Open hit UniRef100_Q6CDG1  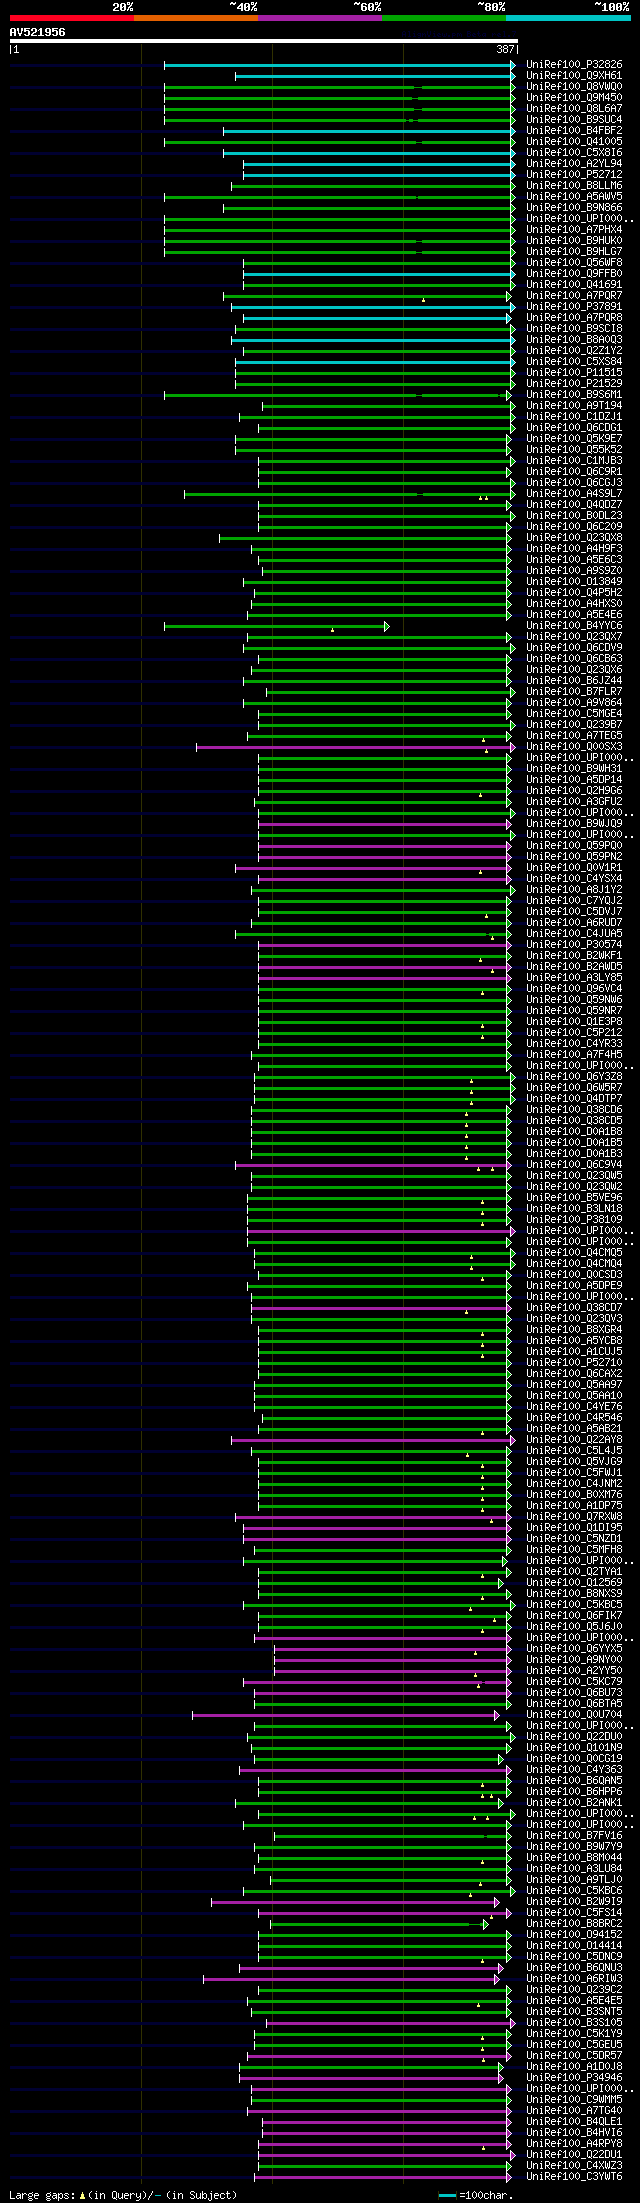tap(574, 428)
